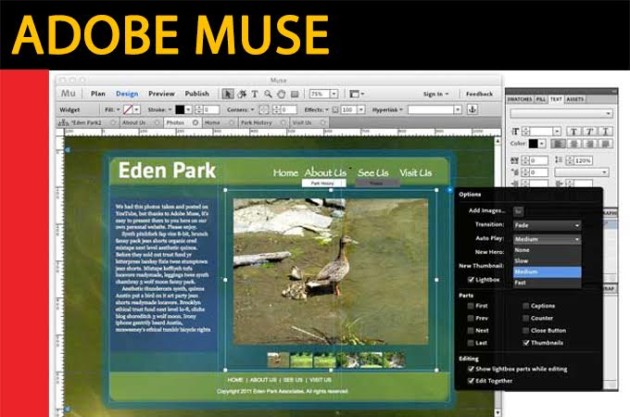
Task: Select the Selection arrow tool
Action: click(228, 94)
